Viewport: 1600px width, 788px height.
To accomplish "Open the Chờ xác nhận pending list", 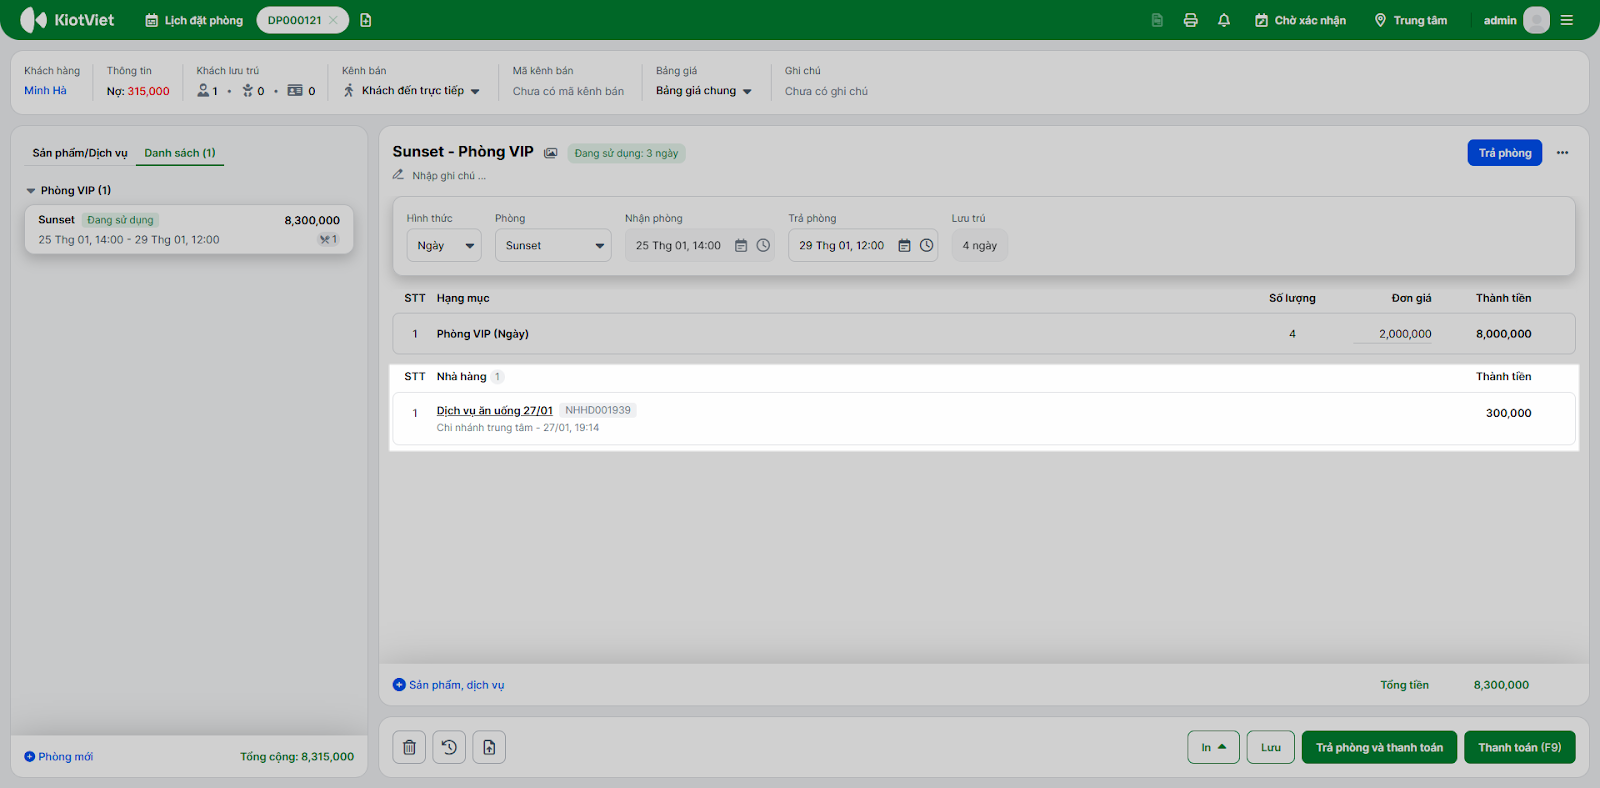I will point(1300,20).
